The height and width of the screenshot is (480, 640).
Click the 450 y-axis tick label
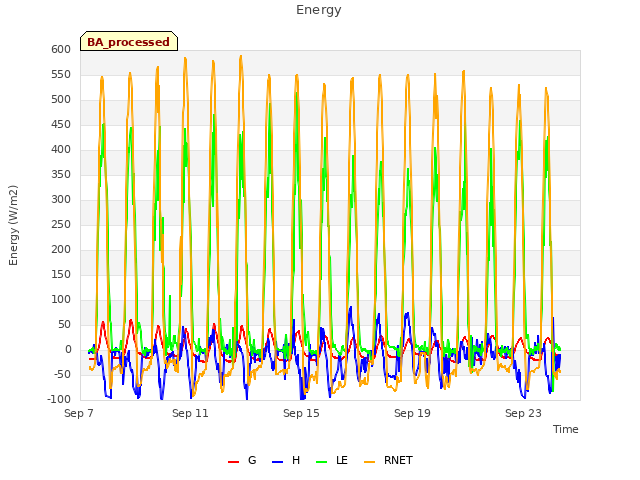pos(61,124)
